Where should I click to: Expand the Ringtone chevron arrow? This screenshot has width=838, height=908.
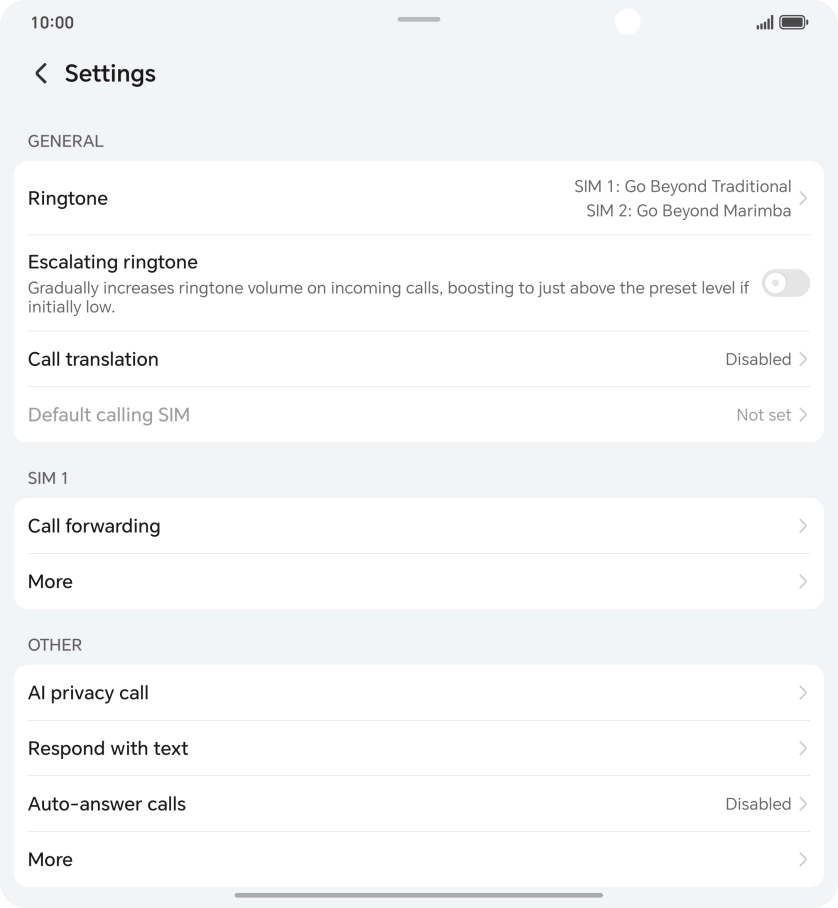(x=803, y=198)
